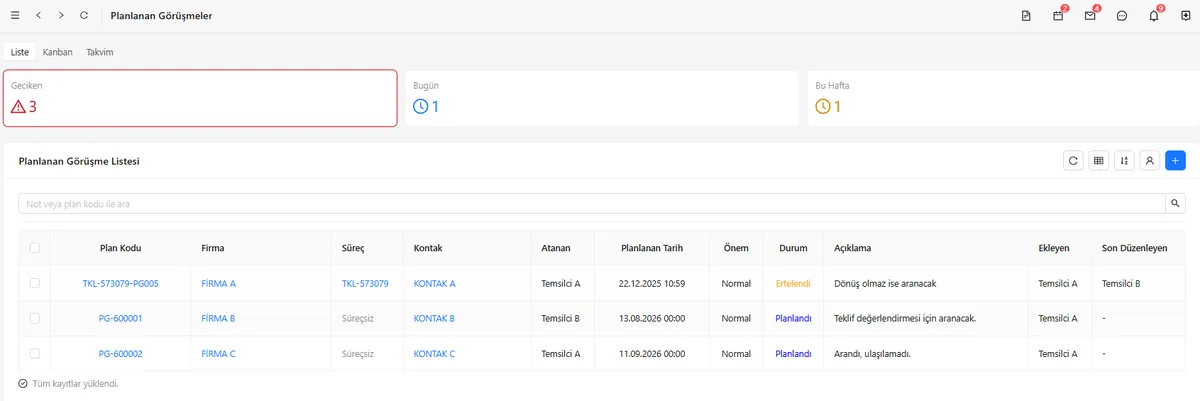The width and height of the screenshot is (1200, 401).
Task: Refresh the Planlanan Görüşme Listesi
Action: 1073,160
